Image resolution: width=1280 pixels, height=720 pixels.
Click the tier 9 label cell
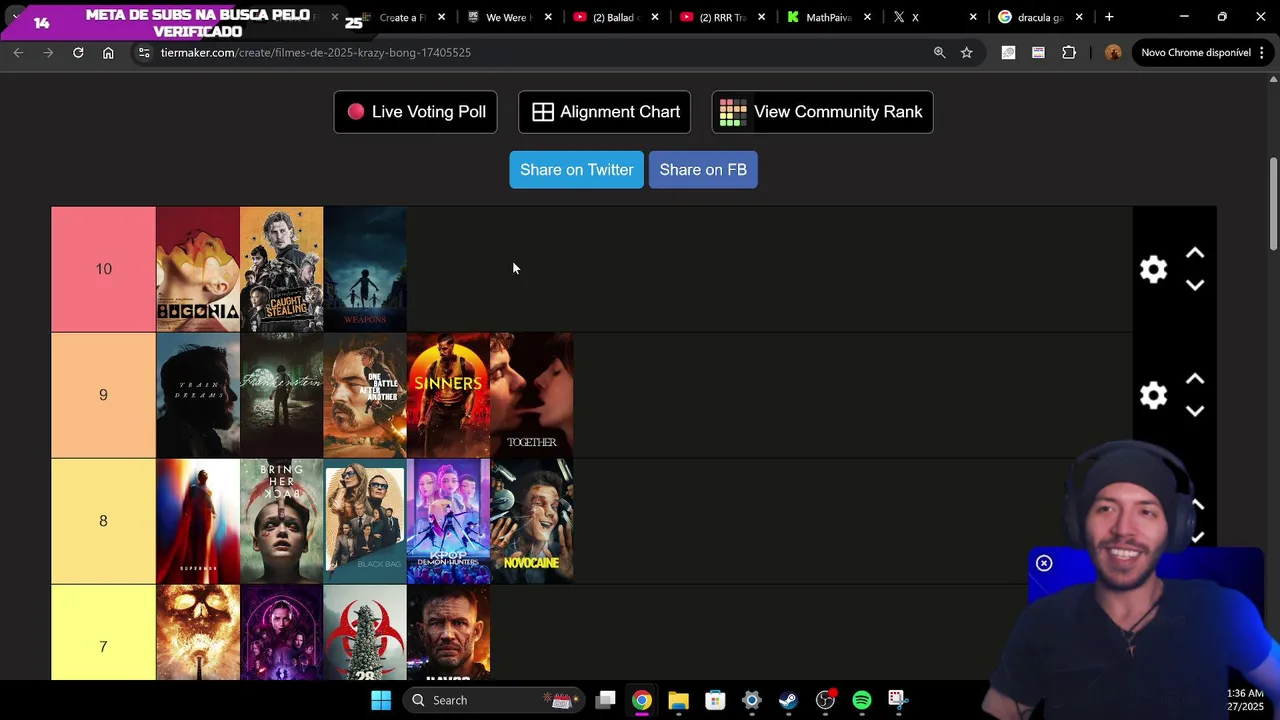[104, 395]
